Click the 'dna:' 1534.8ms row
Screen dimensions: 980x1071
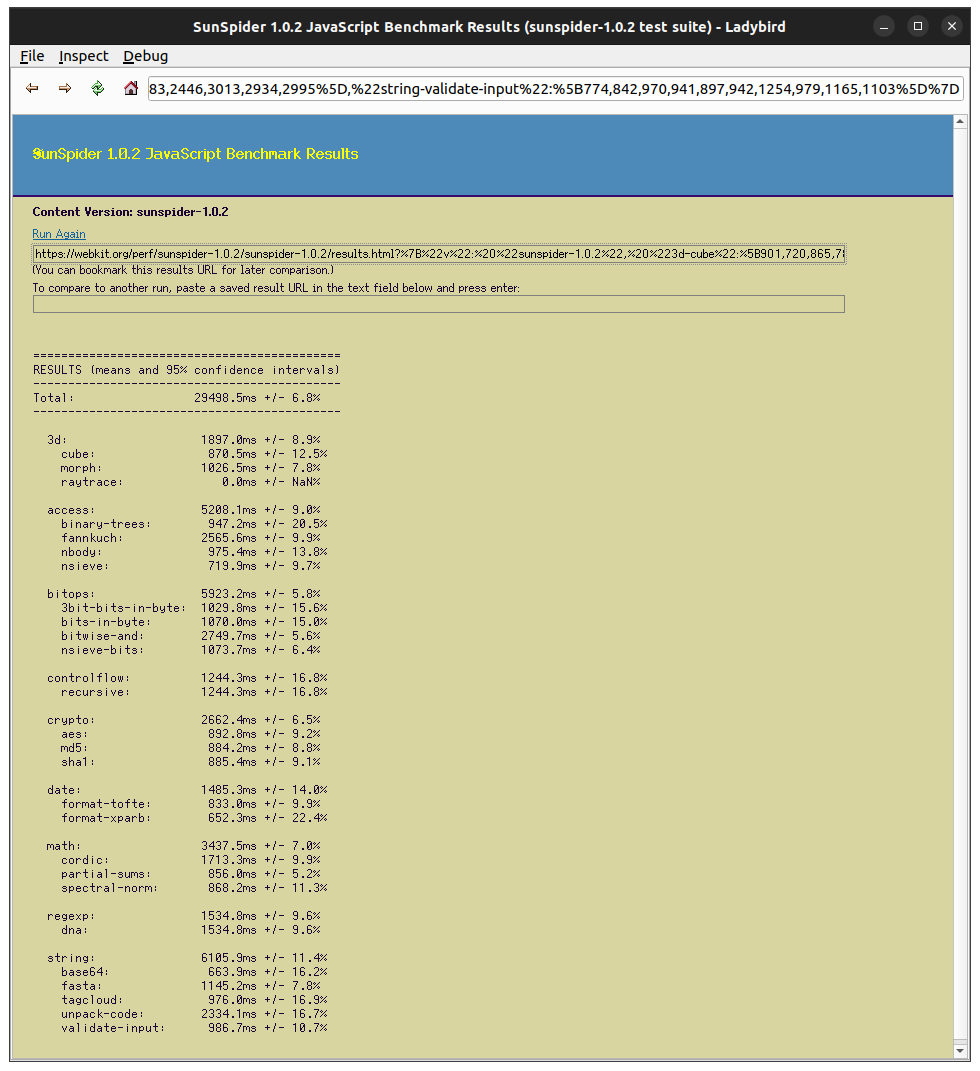(191, 930)
